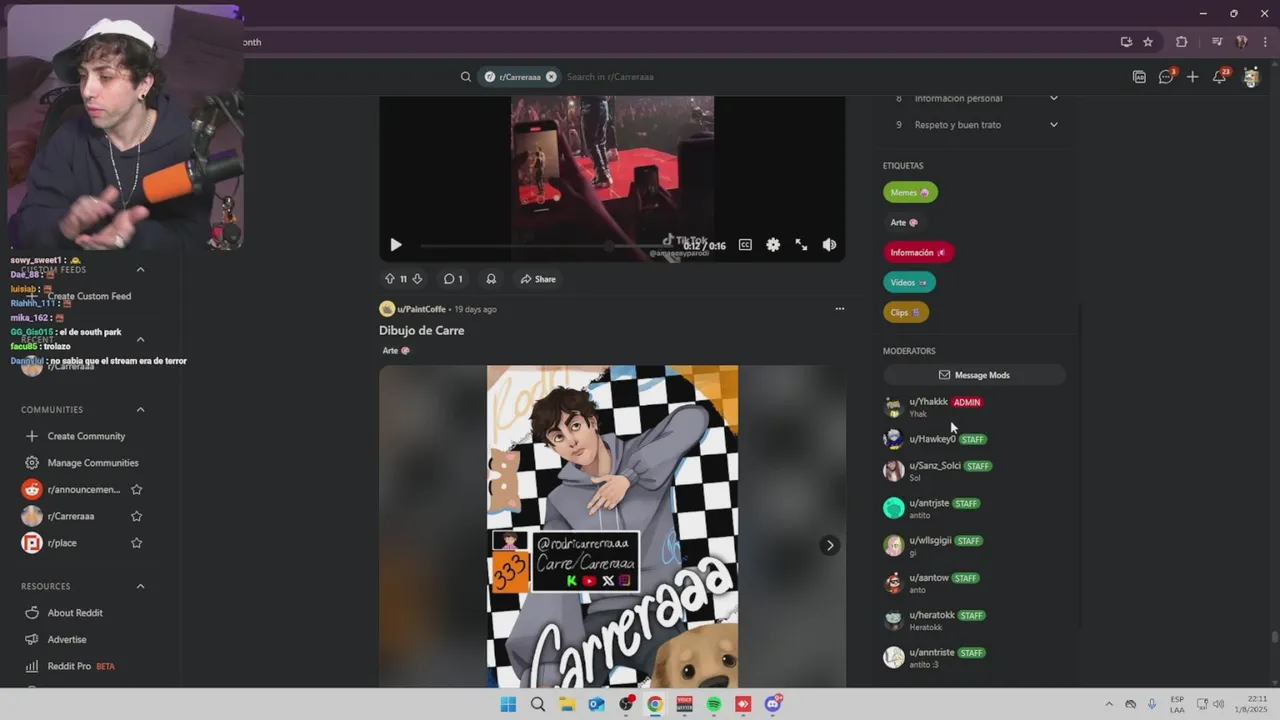Expand the video to fullscreen
This screenshot has height=720, width=1280.
801,245
